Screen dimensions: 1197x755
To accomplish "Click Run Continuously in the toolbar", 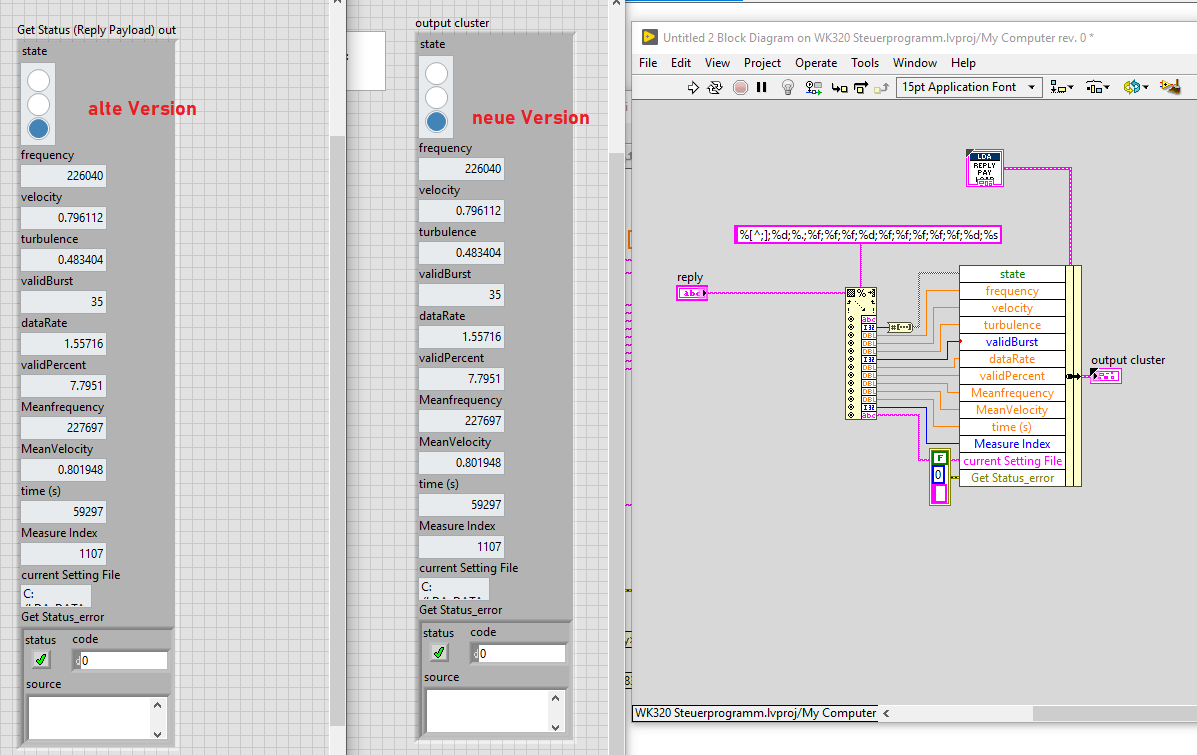I will 715,88.
